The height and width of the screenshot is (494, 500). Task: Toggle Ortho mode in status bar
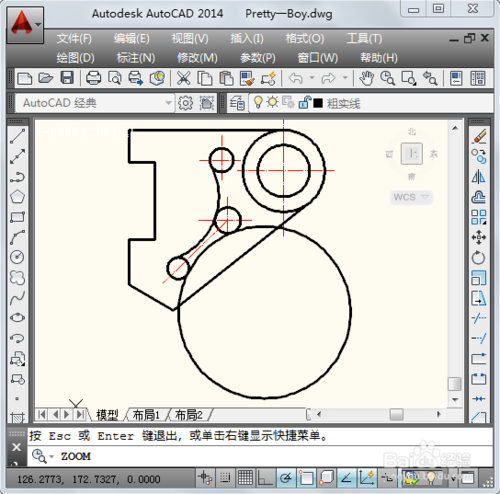click(265, 479)
